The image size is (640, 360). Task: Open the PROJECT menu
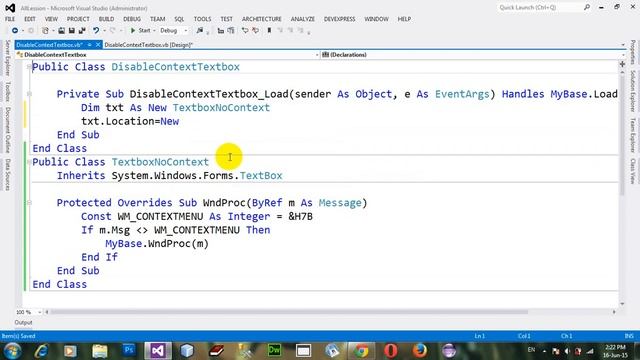[x=78, y=19]
